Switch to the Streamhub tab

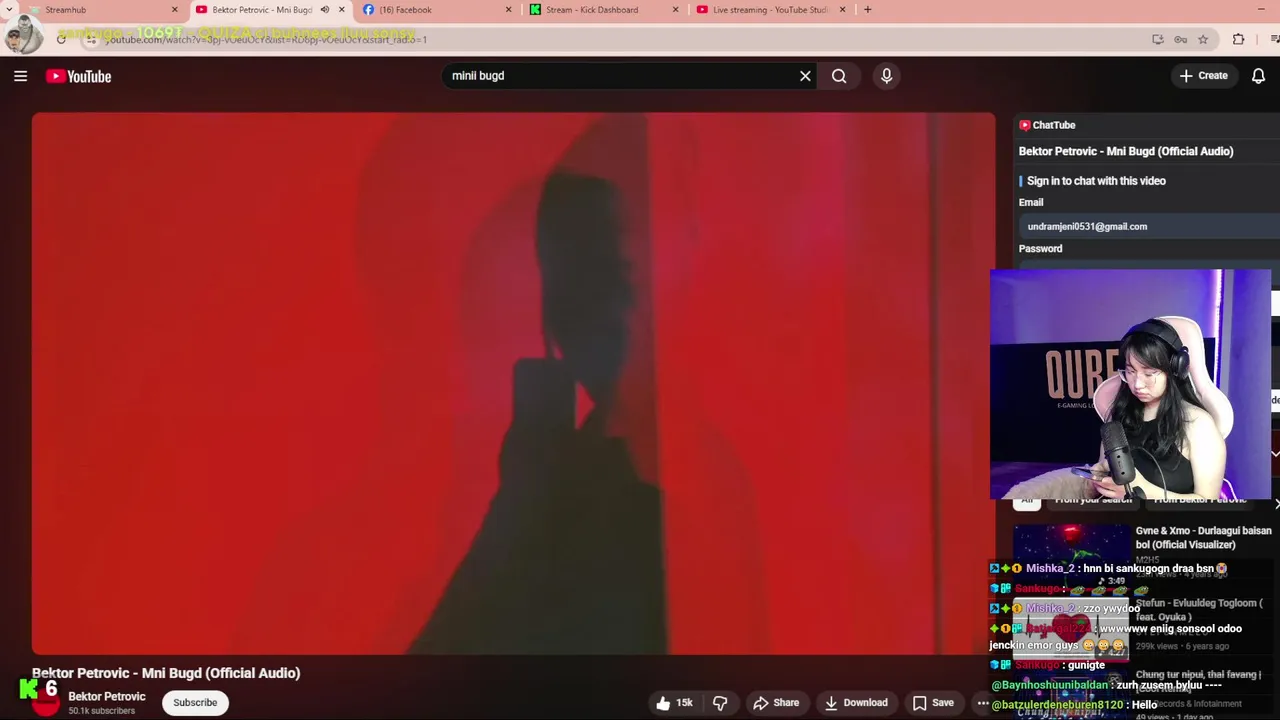(100, 10)
